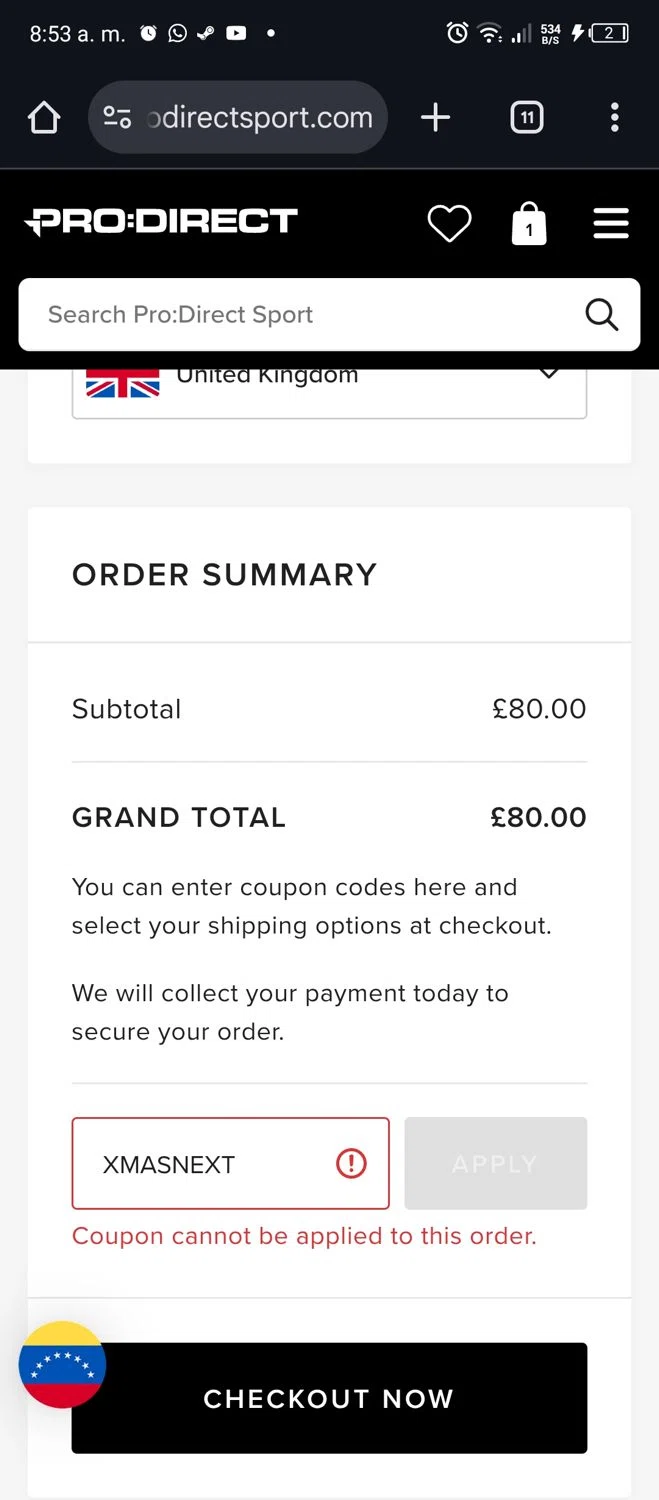Focus the Search Pro:Direct Sport field

pos(300,315)
